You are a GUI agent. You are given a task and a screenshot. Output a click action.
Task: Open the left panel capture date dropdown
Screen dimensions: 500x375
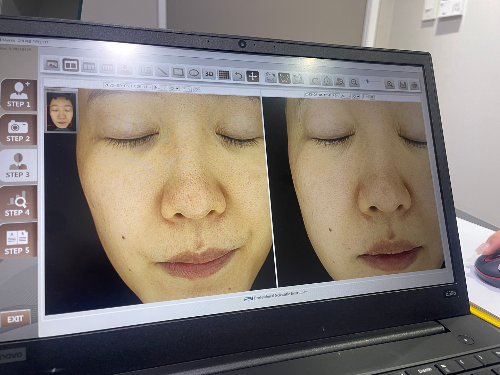(128, 86)
